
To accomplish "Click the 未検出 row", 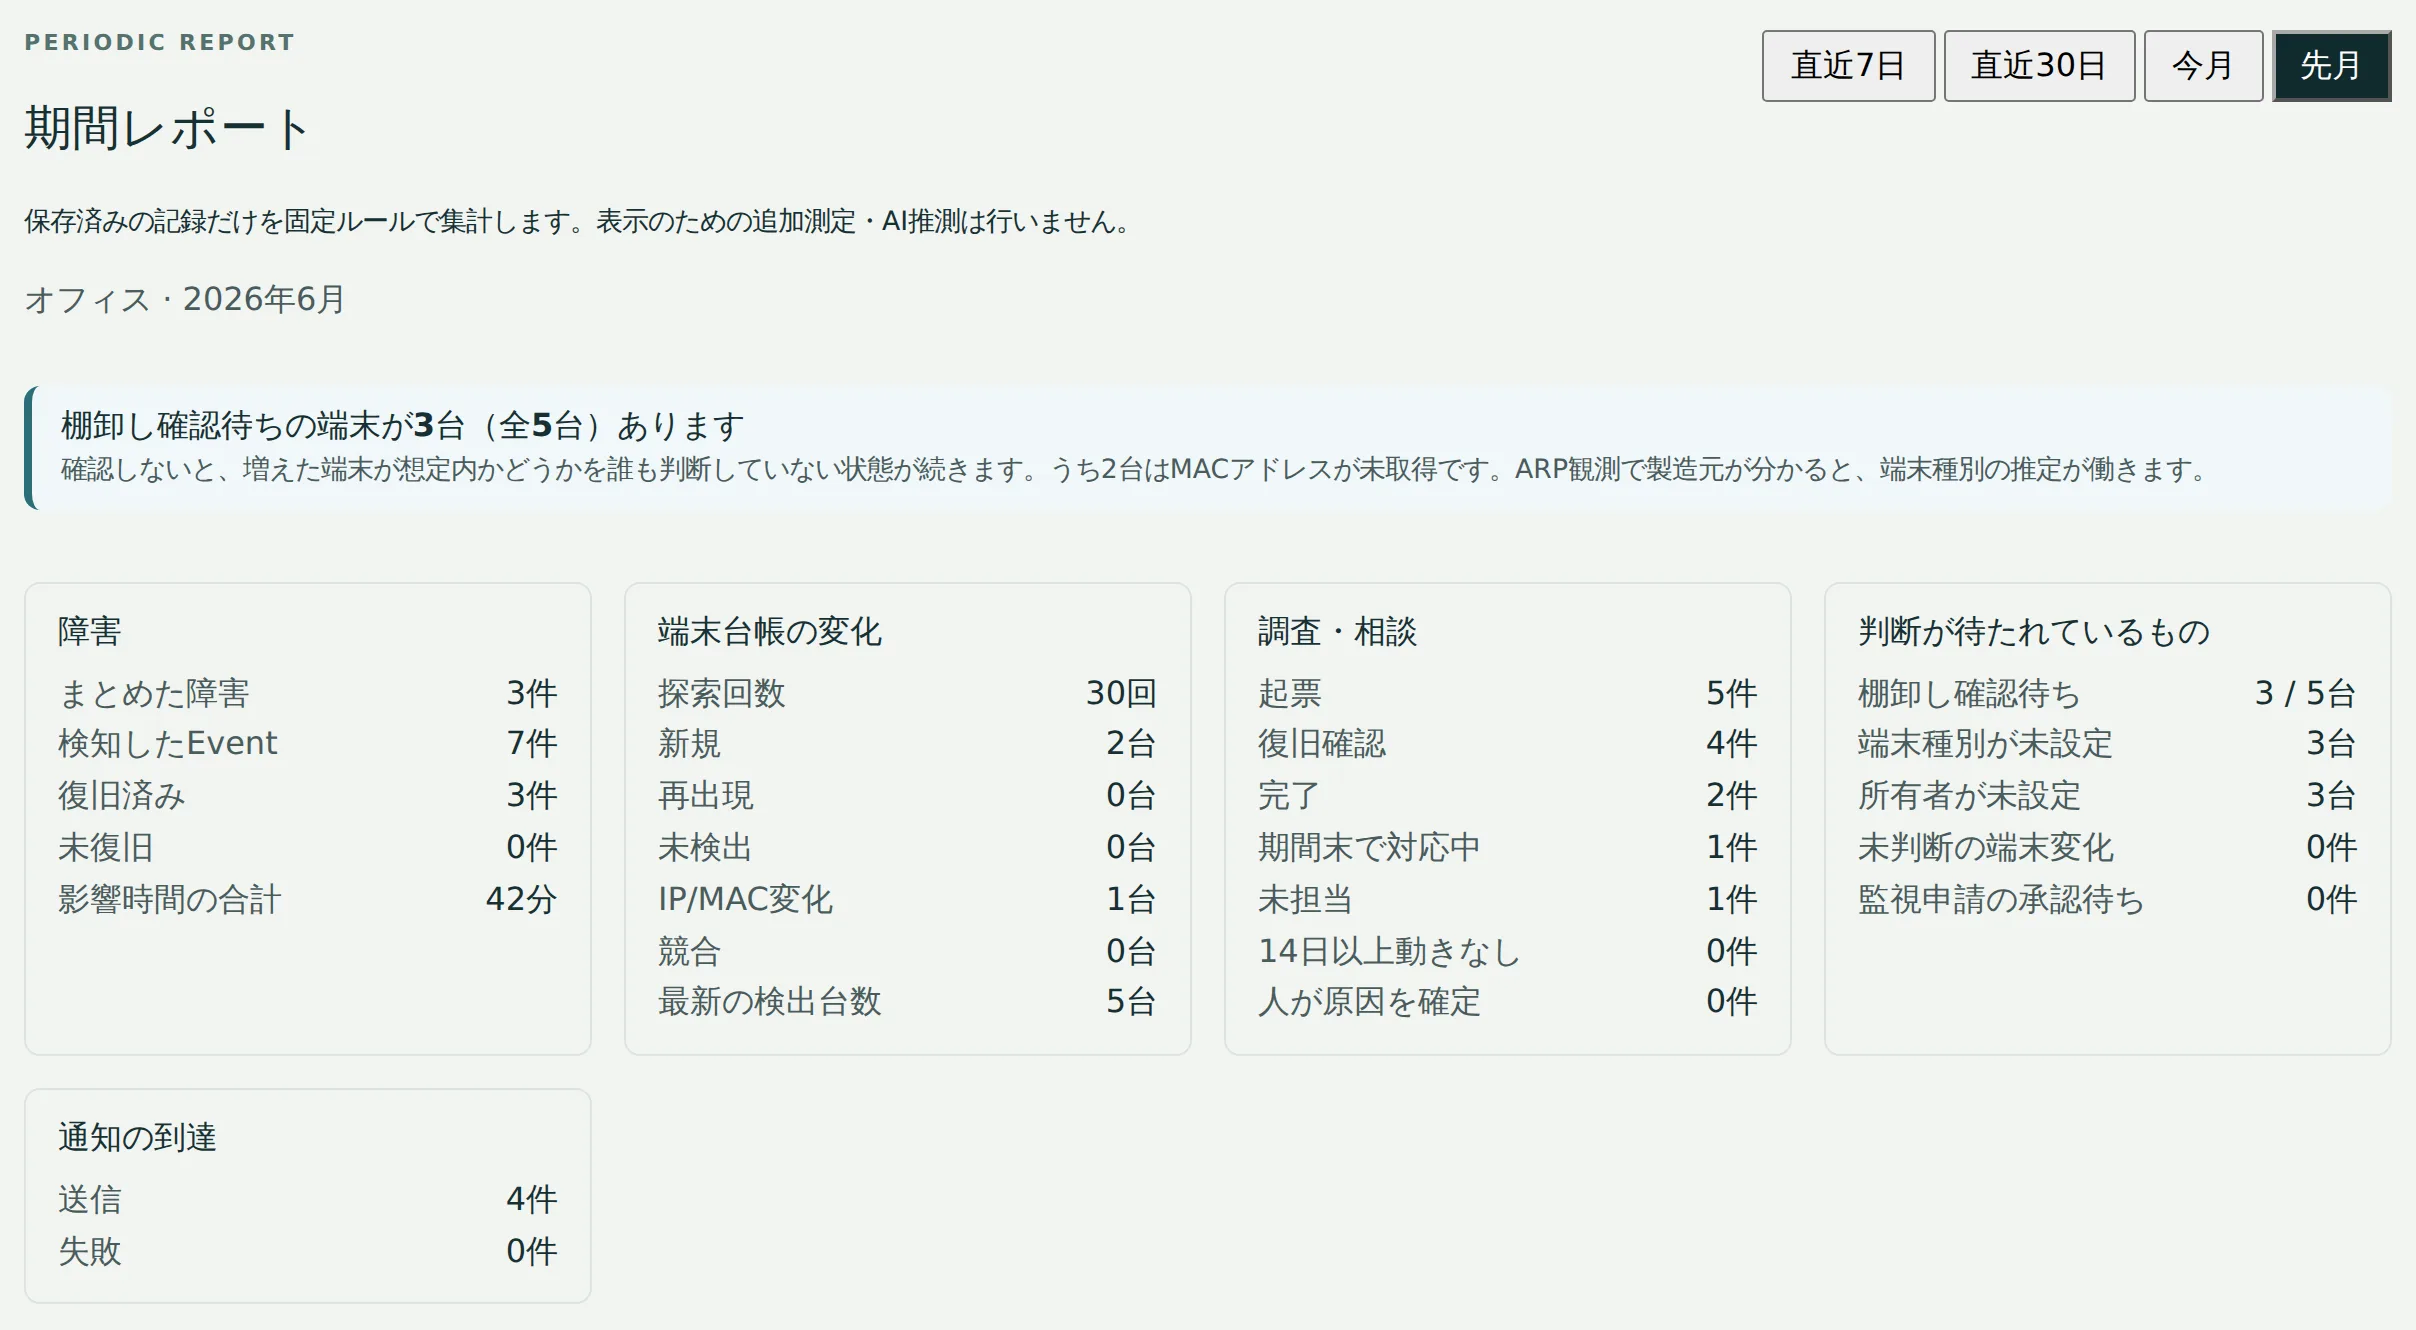I will point(908,847).
